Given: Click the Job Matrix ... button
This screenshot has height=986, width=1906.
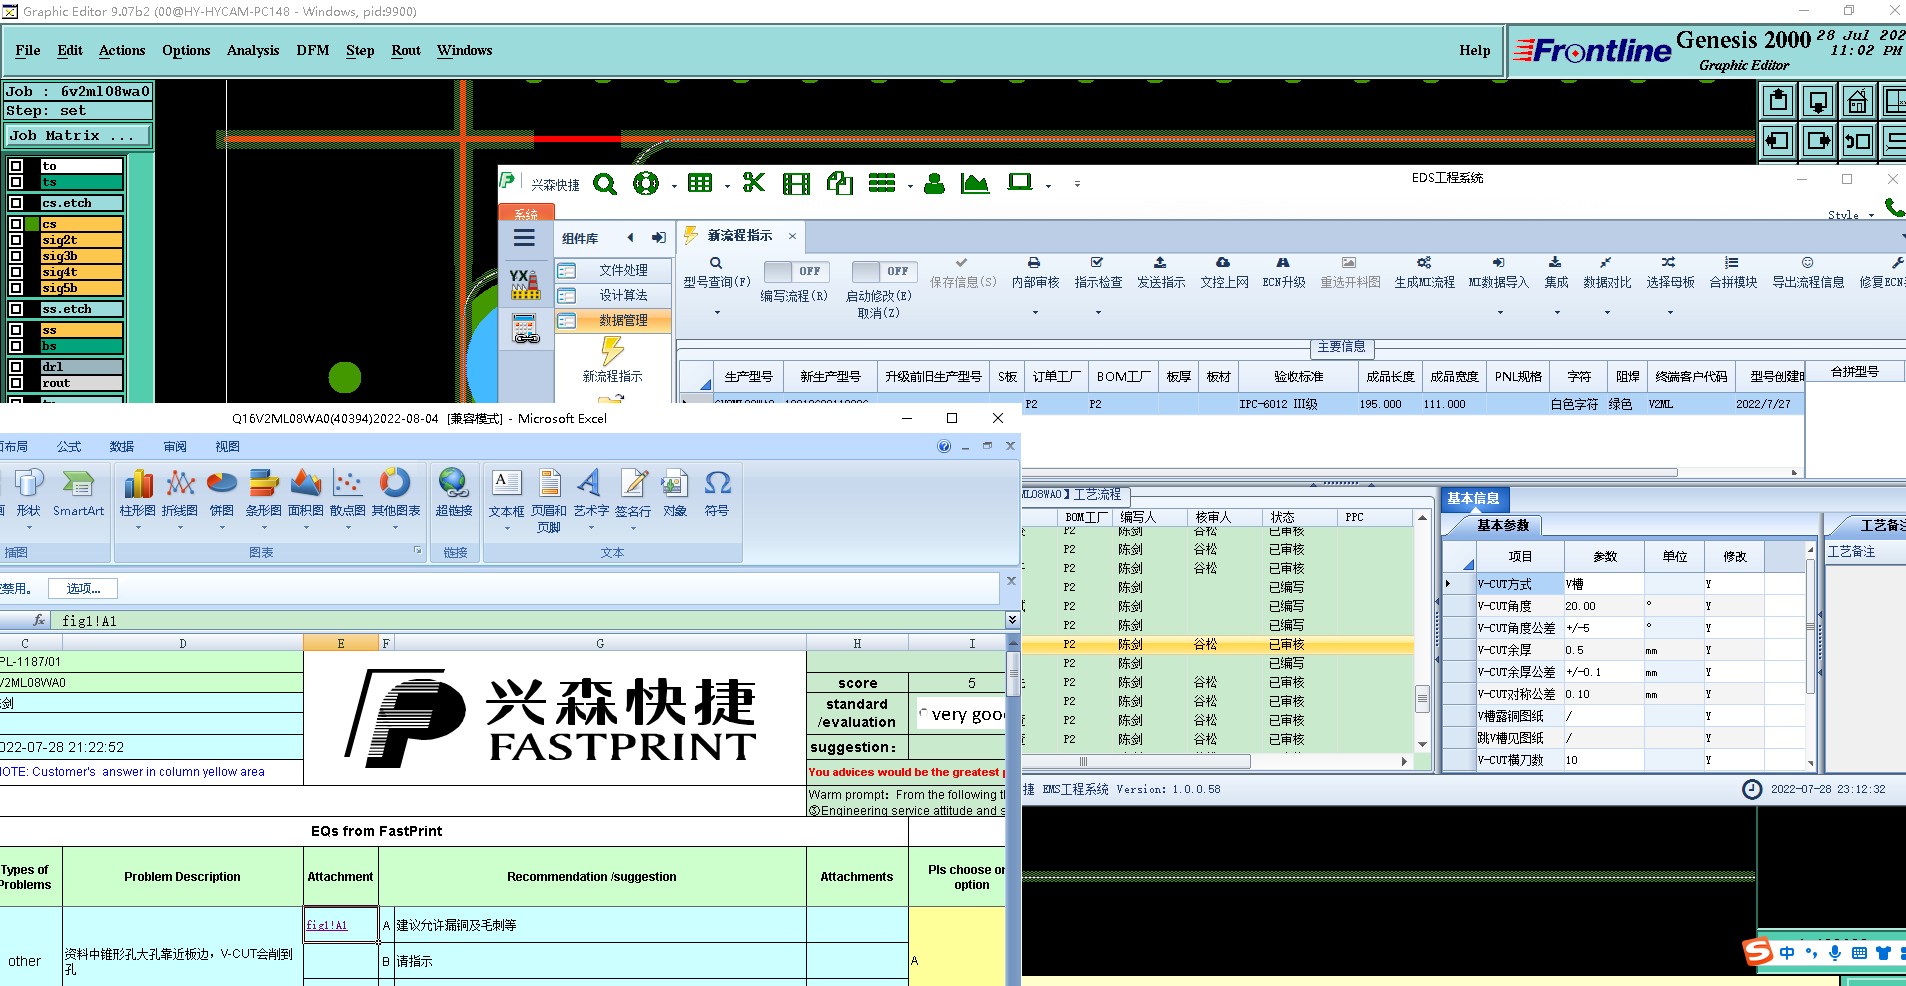Looking at the screenshot, I should [x=78, y=136].
